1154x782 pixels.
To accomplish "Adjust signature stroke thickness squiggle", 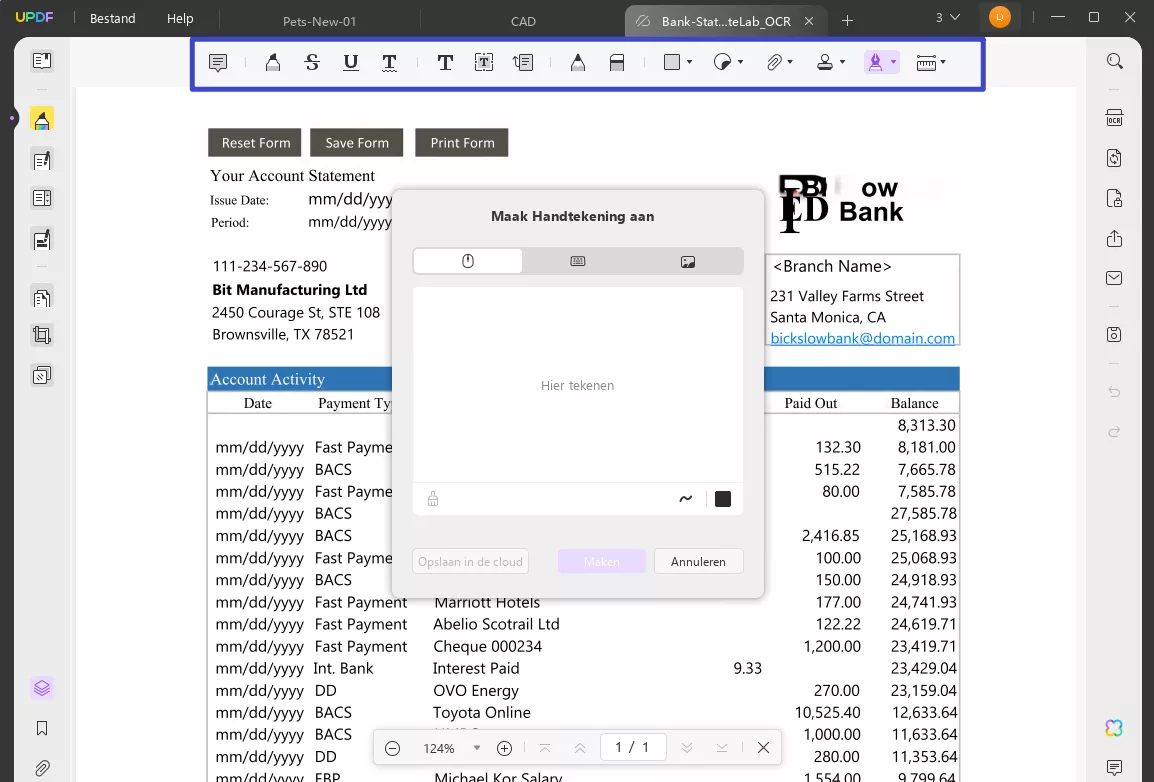I will 685,499.
